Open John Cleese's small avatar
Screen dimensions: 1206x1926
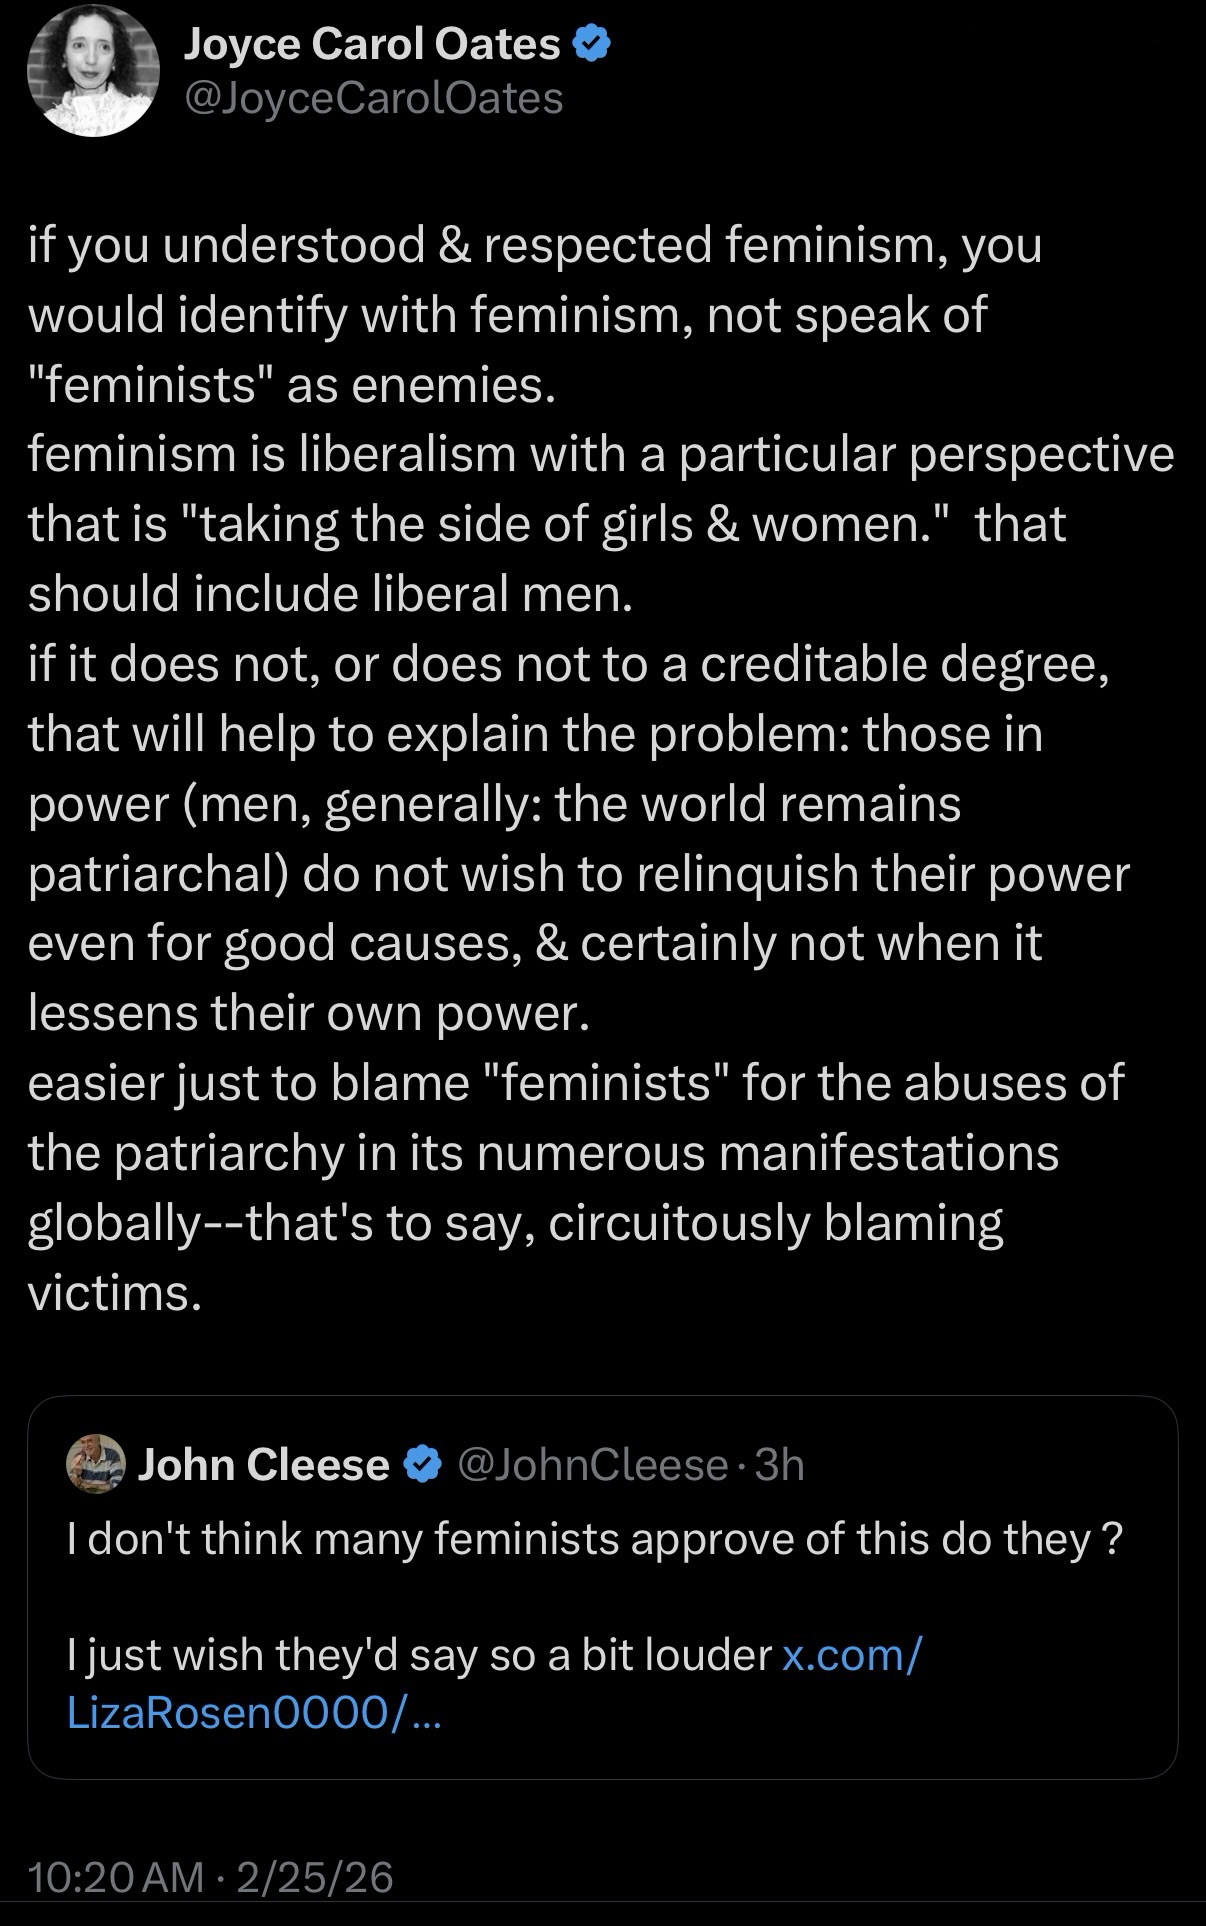tap(96, 1464)
